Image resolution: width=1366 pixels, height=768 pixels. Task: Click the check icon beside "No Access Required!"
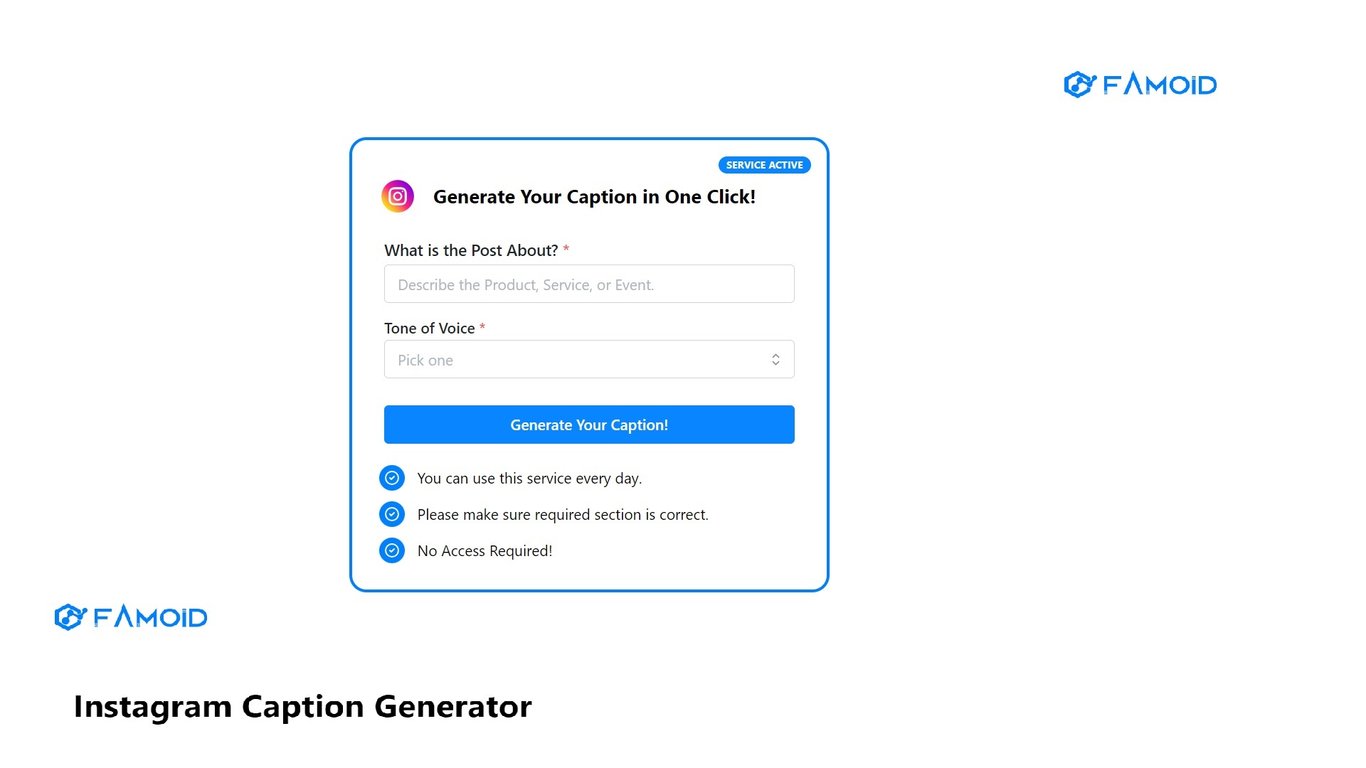point(392,550)
